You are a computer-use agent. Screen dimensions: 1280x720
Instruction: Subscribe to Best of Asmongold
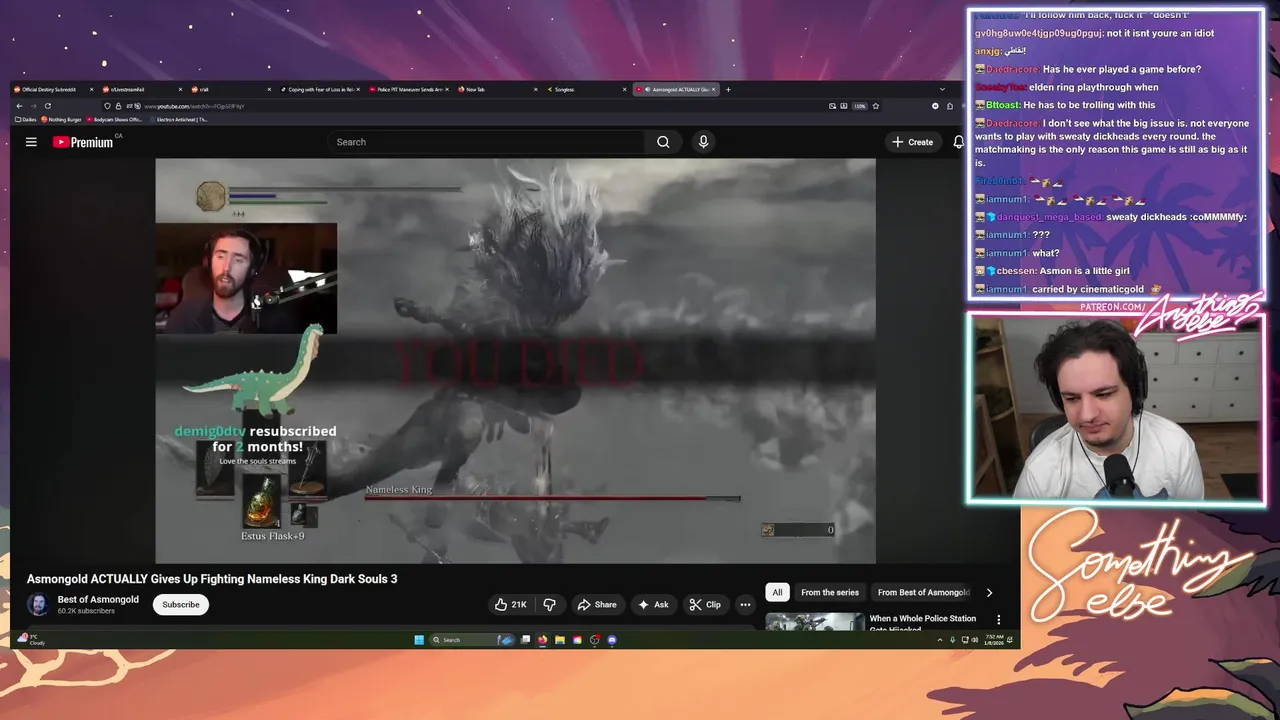(181, 604)
